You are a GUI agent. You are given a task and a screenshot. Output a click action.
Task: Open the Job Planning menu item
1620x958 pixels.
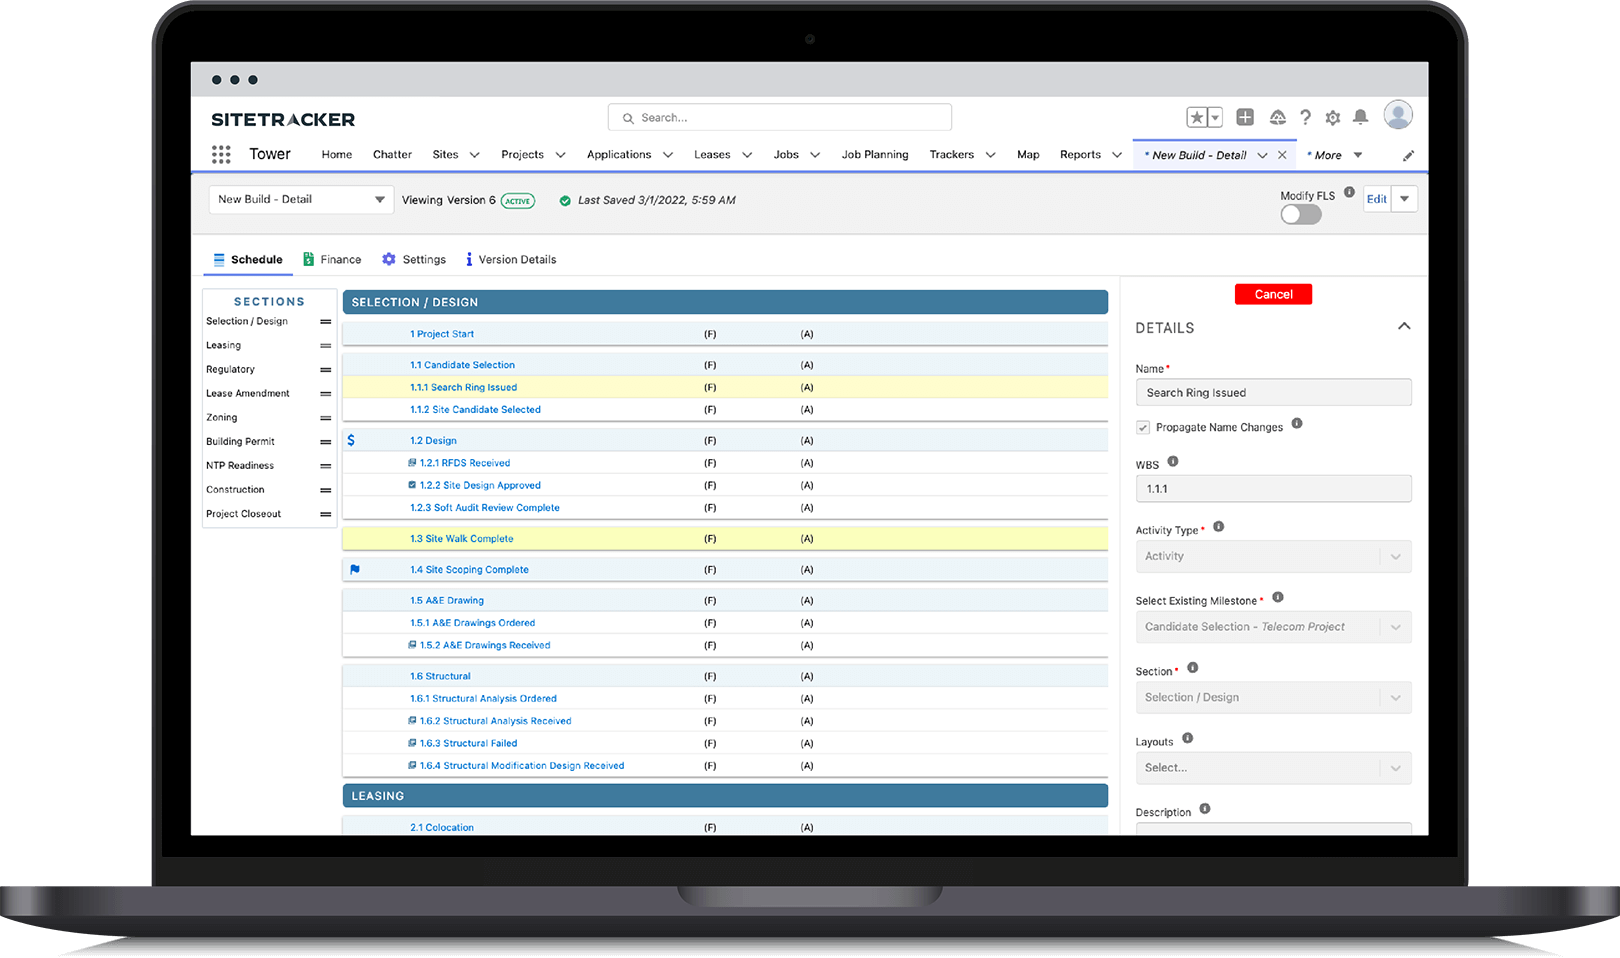874,154
